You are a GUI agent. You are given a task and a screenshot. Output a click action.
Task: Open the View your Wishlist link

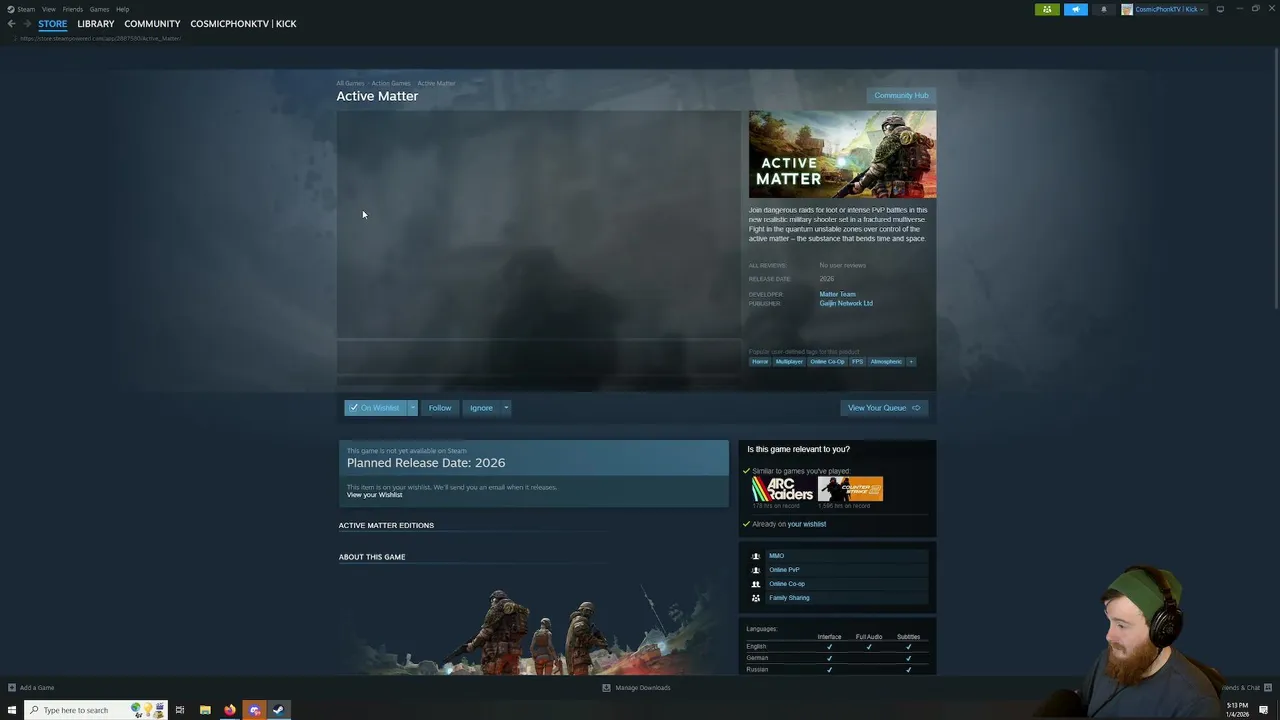[375, 495]
